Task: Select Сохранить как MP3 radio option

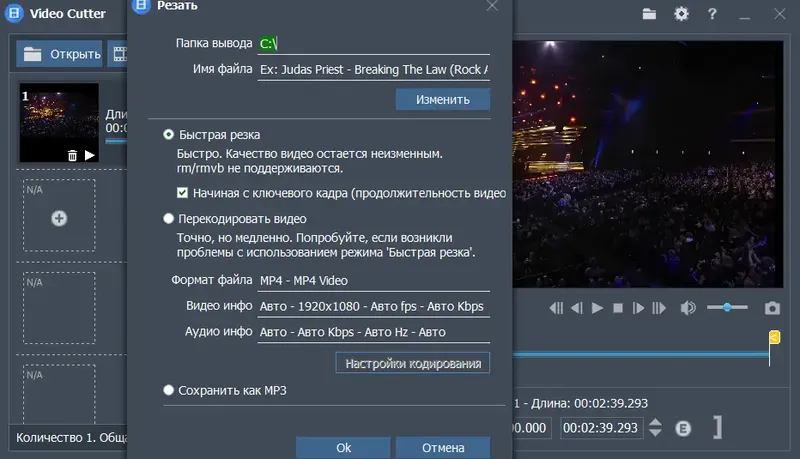Action: click(x=168, y=390)
